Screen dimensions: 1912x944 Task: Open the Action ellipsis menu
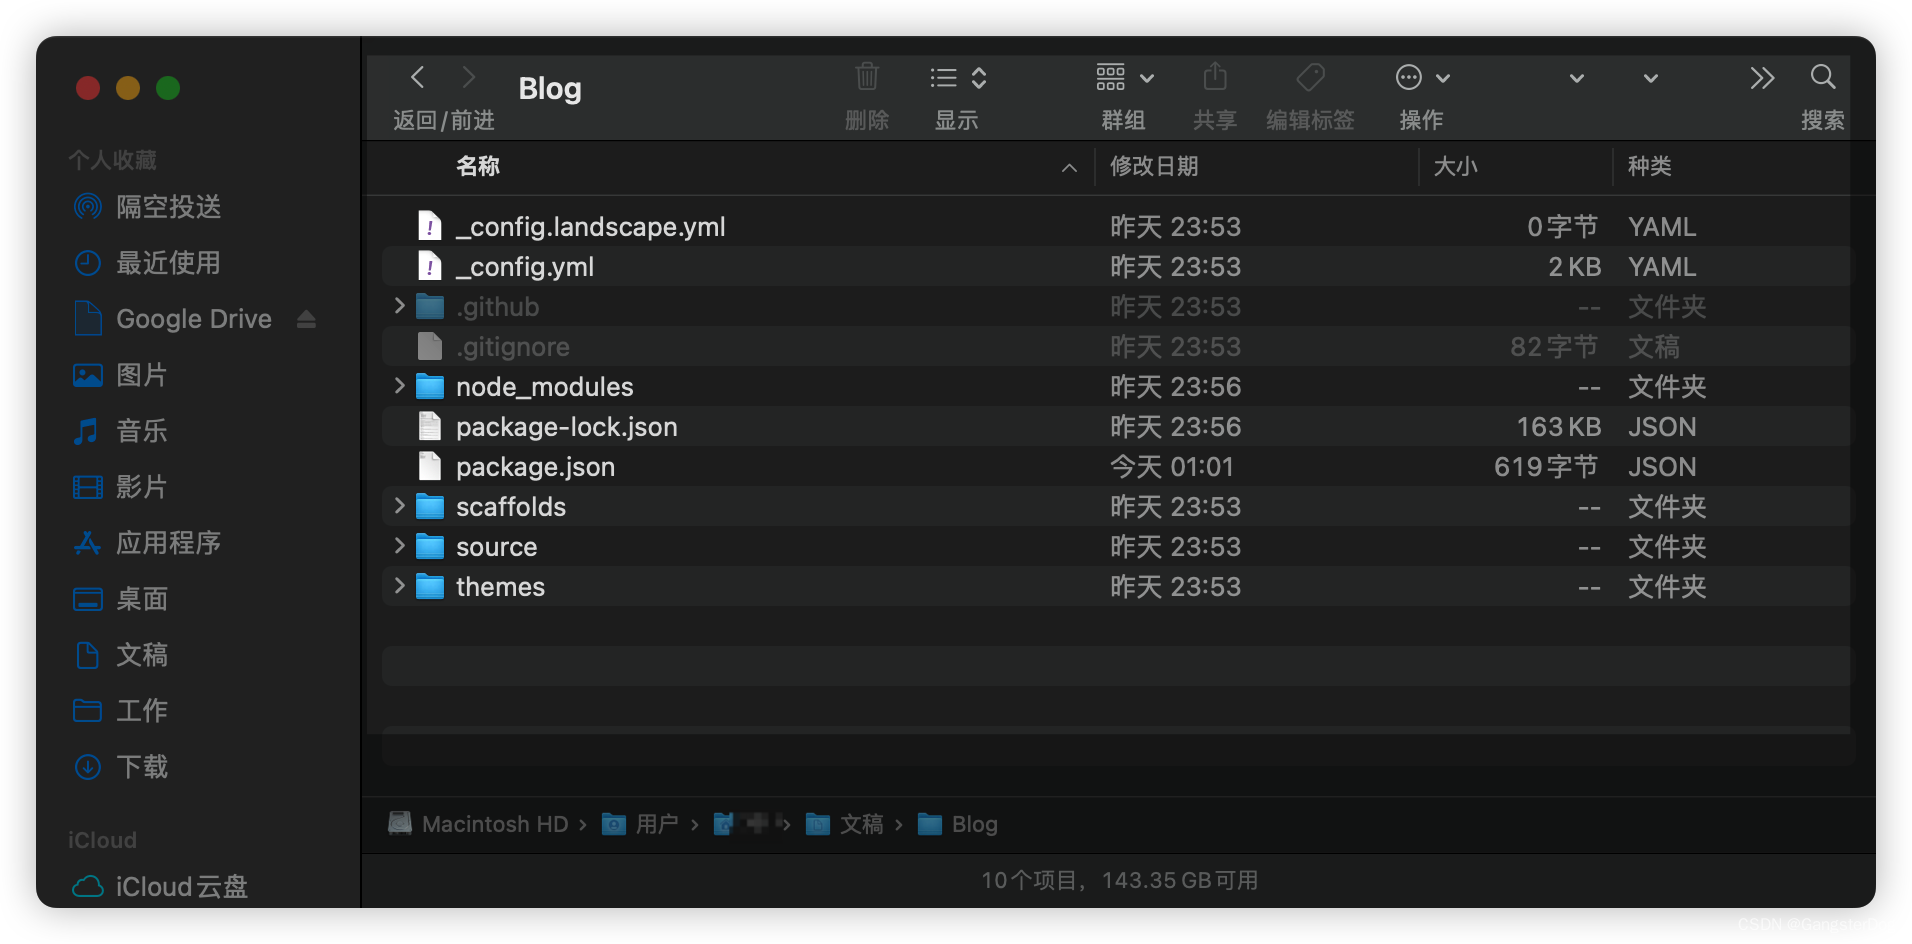1422,78
